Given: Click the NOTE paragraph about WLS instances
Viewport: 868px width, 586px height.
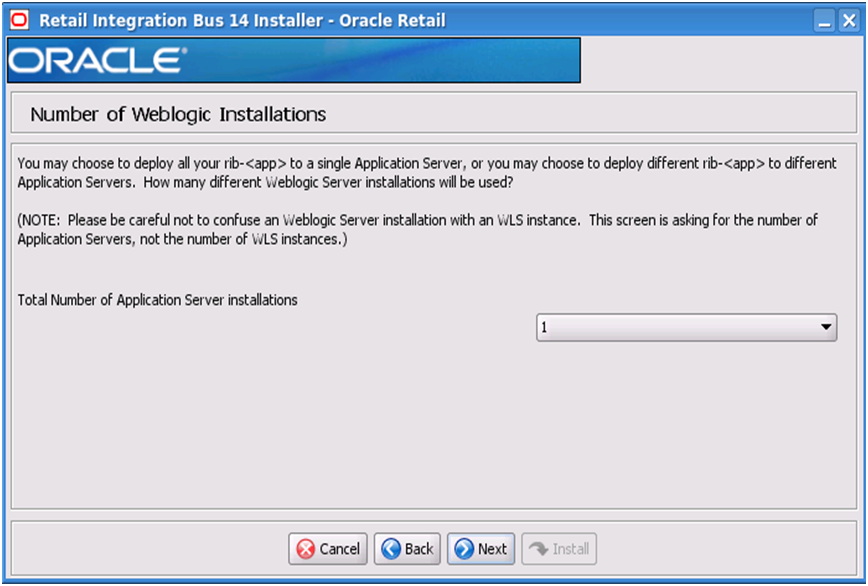Looking at the screenshot, I should 417,230.
